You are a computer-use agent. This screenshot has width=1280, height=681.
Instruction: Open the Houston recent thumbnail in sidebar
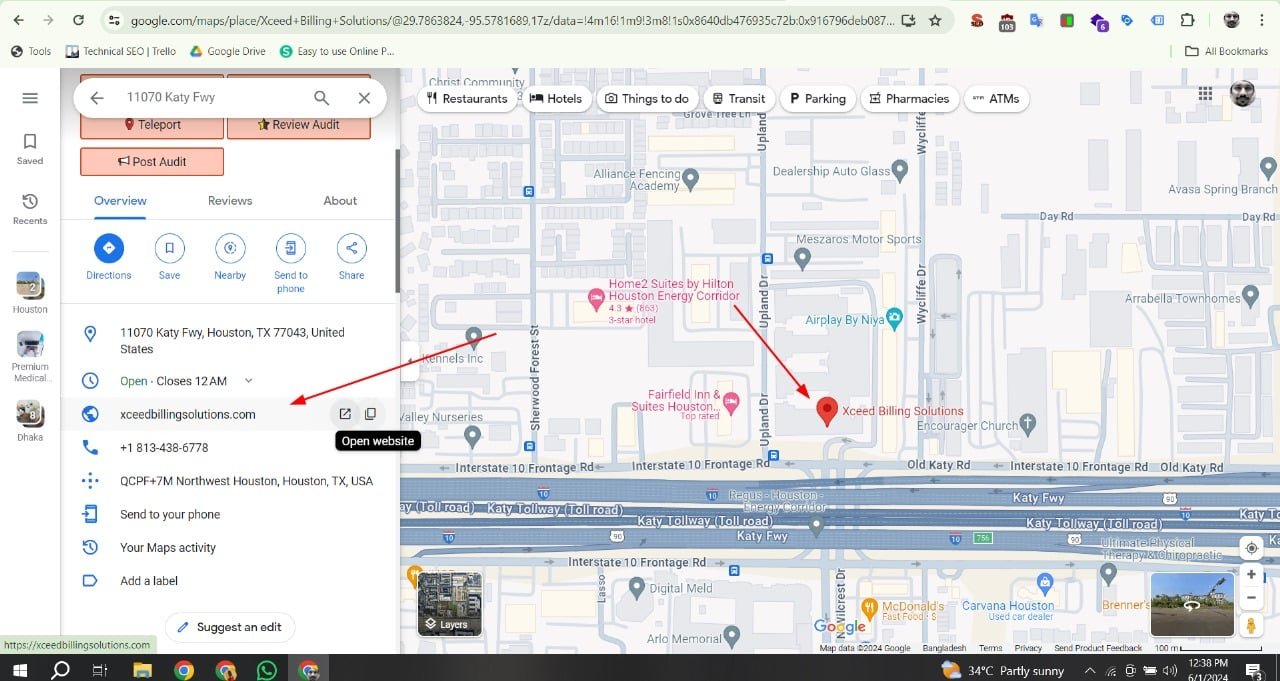(x=30, y=292)
